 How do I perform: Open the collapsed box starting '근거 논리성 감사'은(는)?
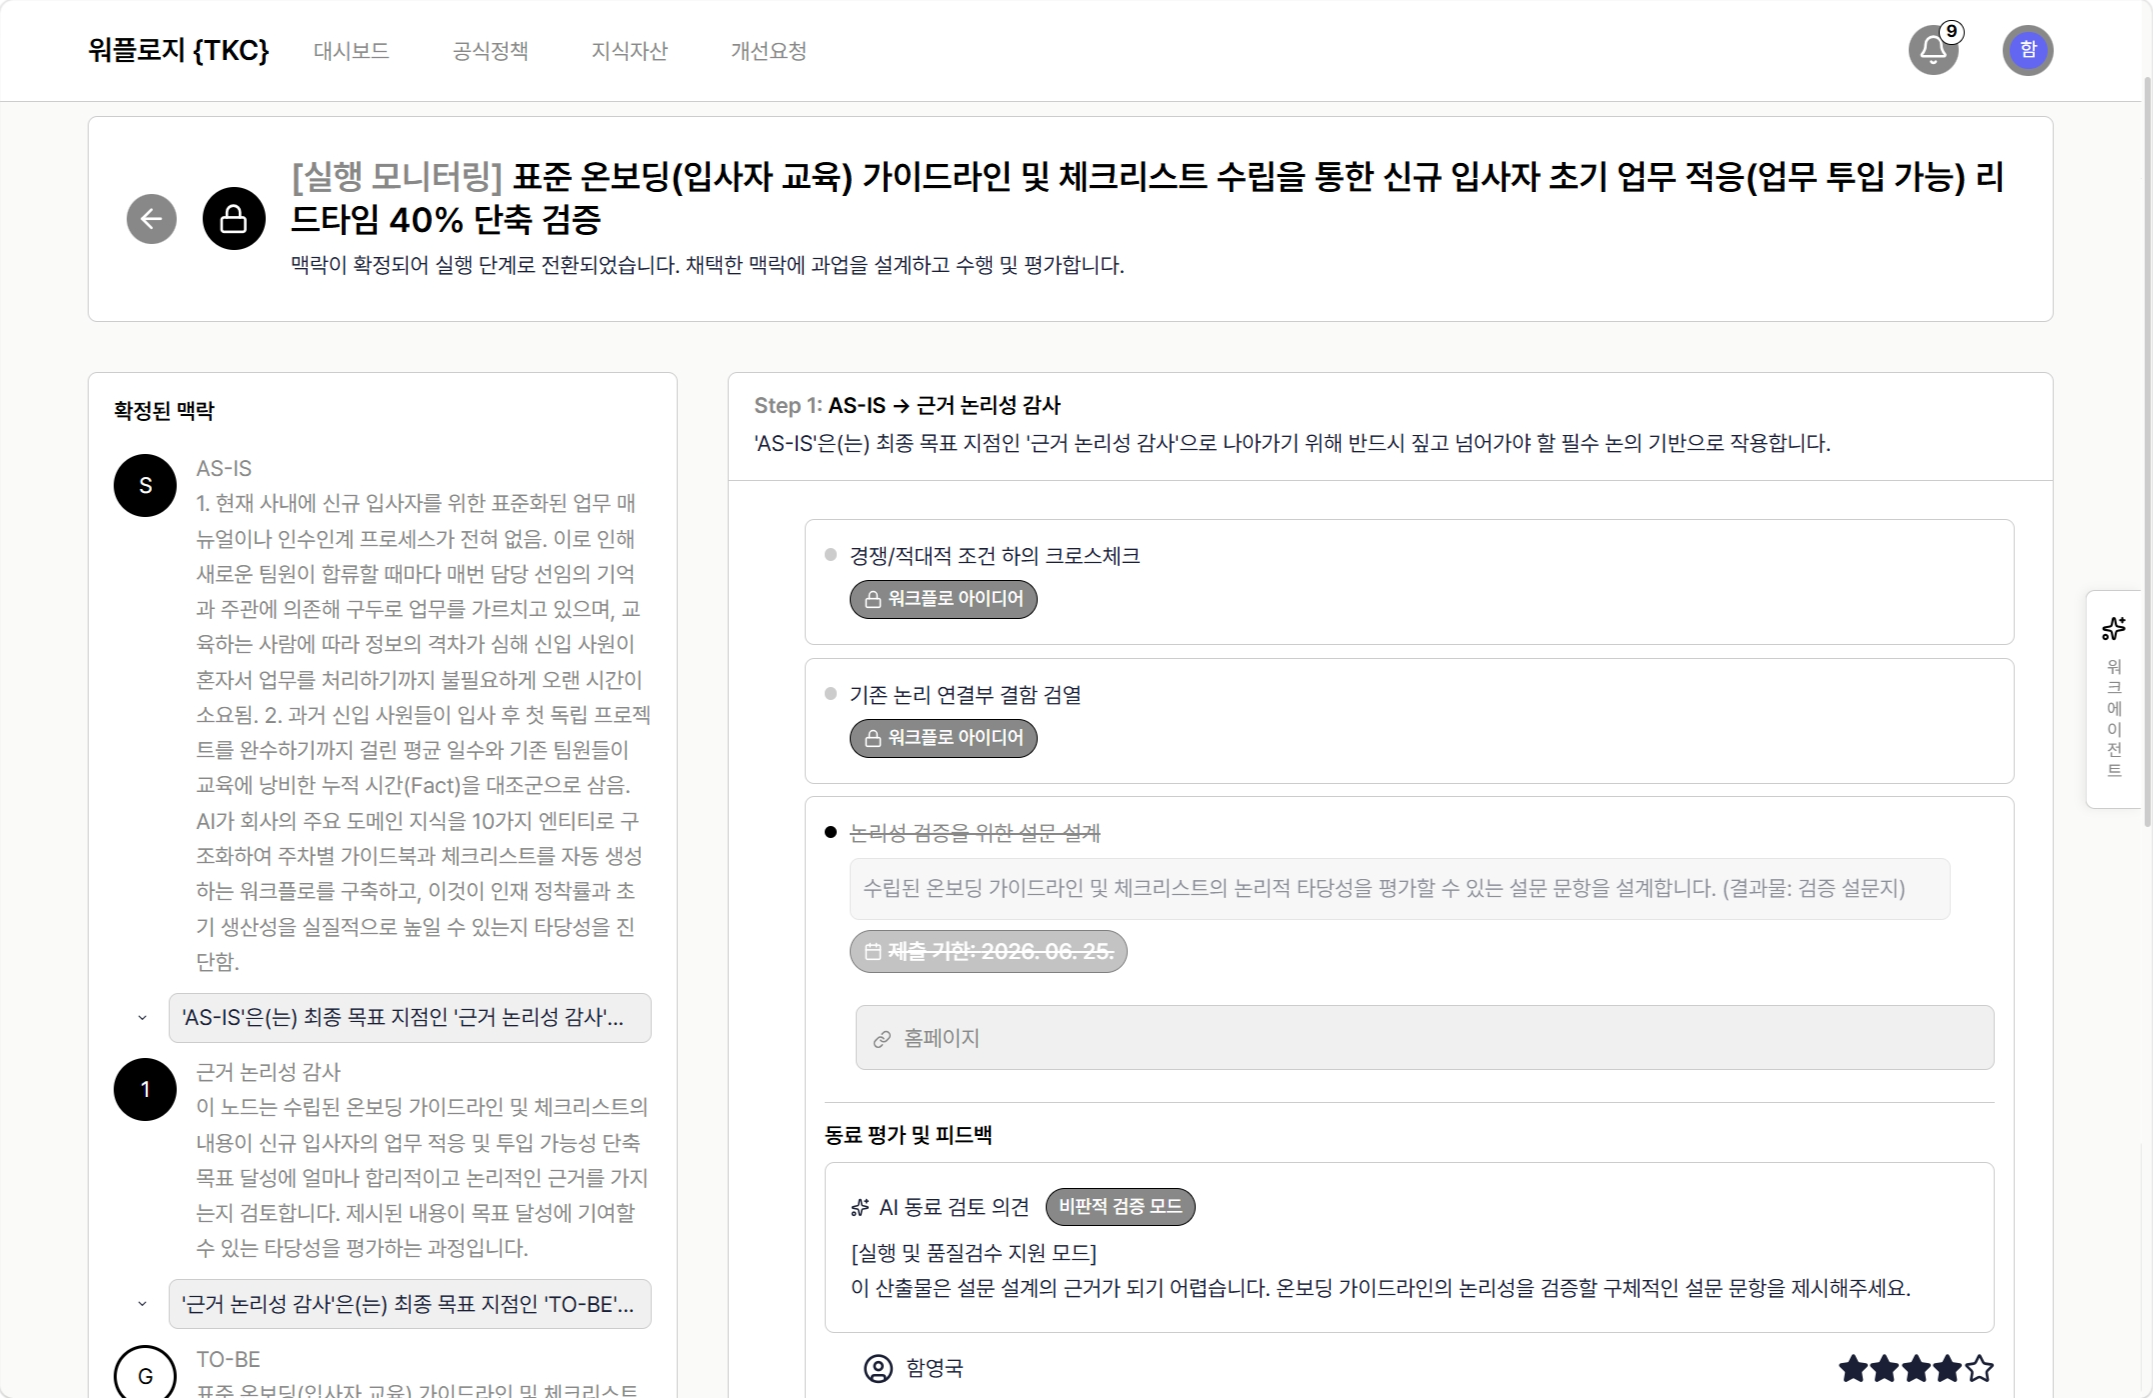tap(410, 1304)
